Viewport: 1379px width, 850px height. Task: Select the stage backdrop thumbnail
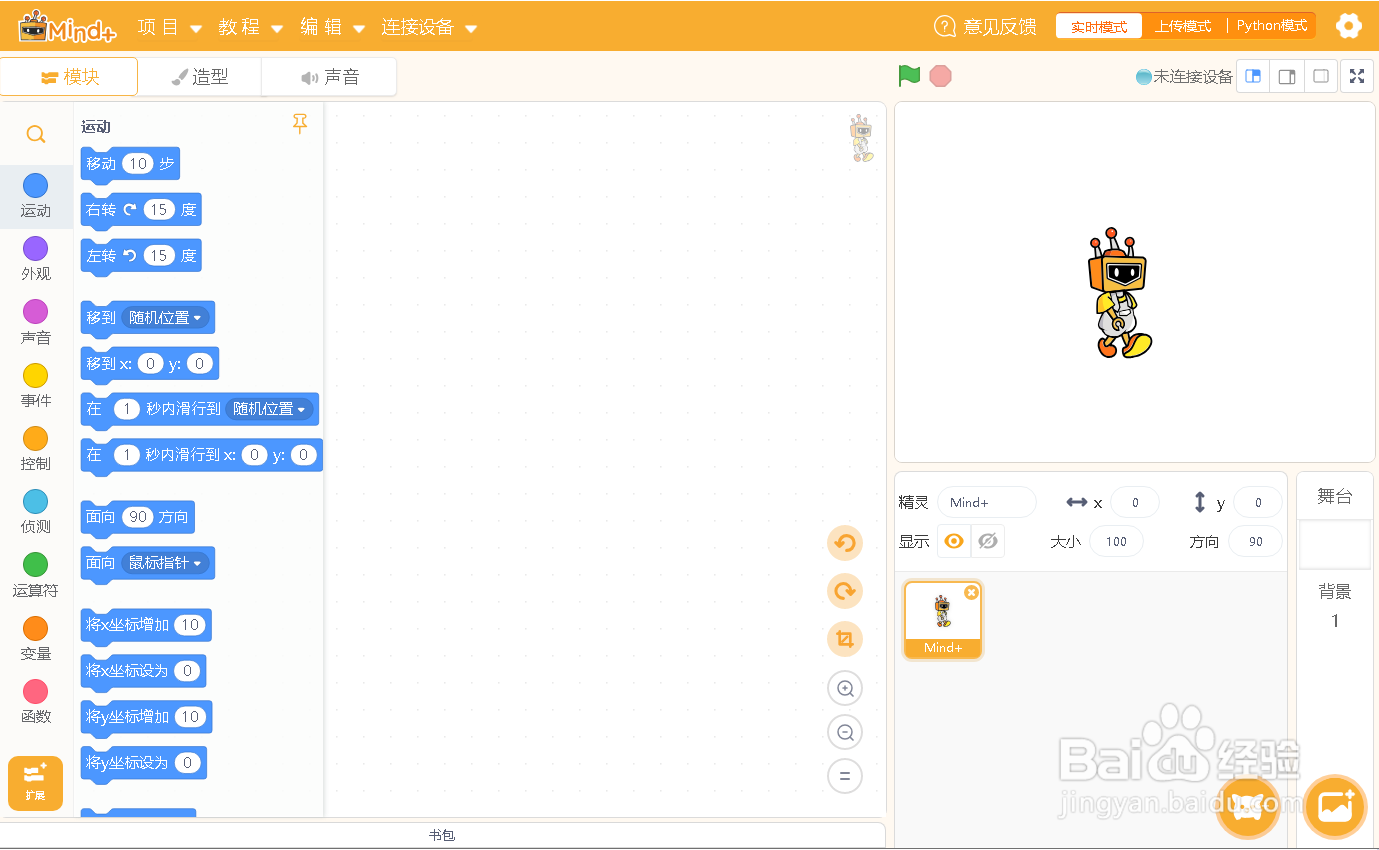coord(1335,544)
